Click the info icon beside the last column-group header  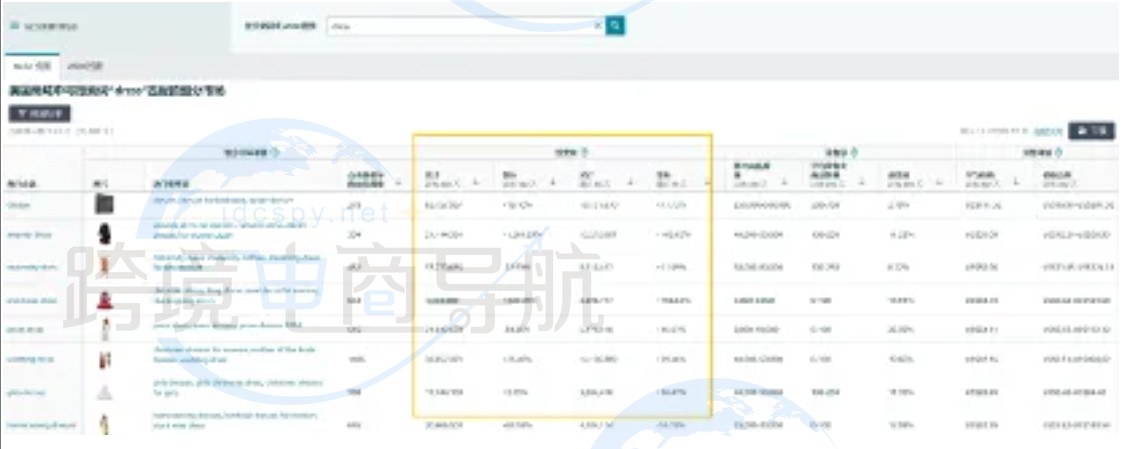click(x=1059, y=152)
